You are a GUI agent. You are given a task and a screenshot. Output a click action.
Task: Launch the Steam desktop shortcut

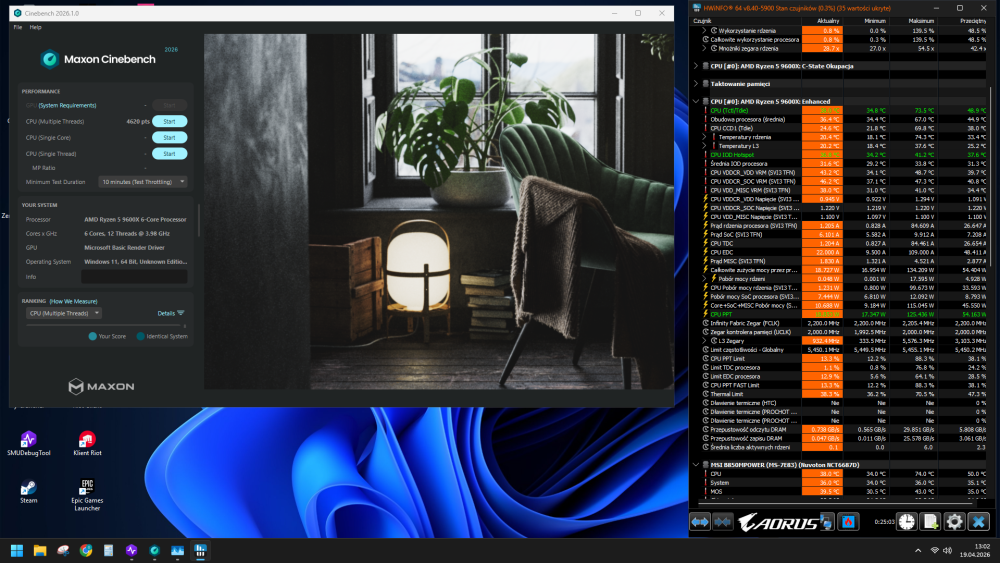28,492
